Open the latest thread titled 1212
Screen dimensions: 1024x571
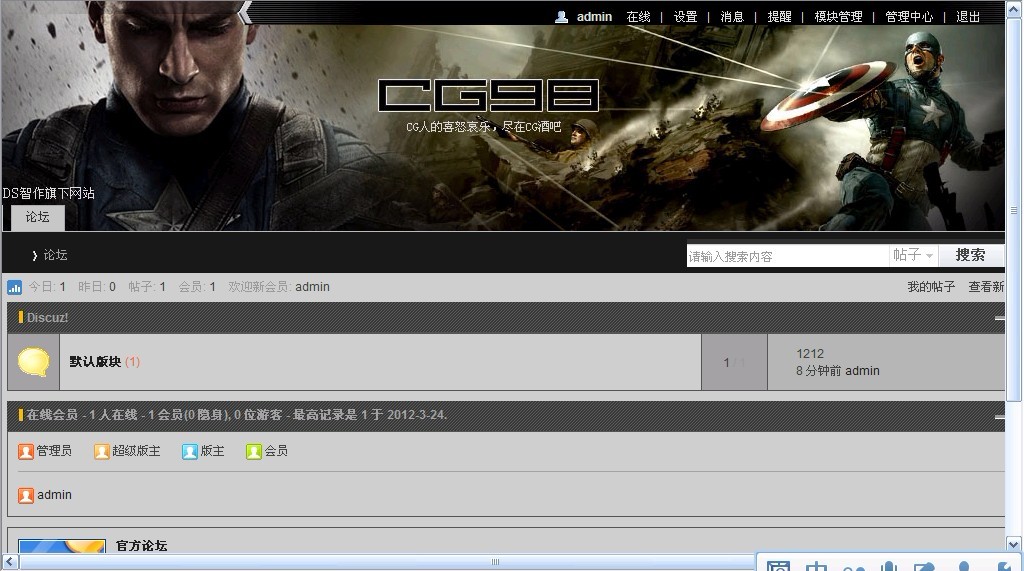point(810,353)
